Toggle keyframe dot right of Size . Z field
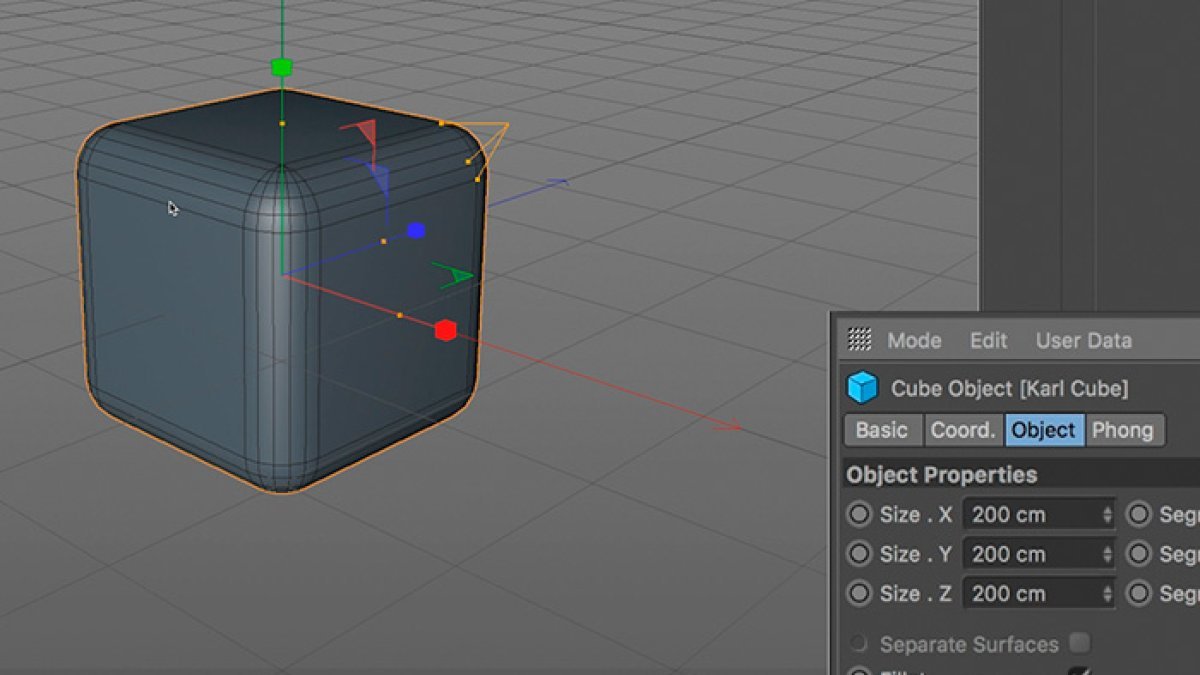Image resolution: width=1200 pixels, height=675 pixels. tap(1139, 593)
